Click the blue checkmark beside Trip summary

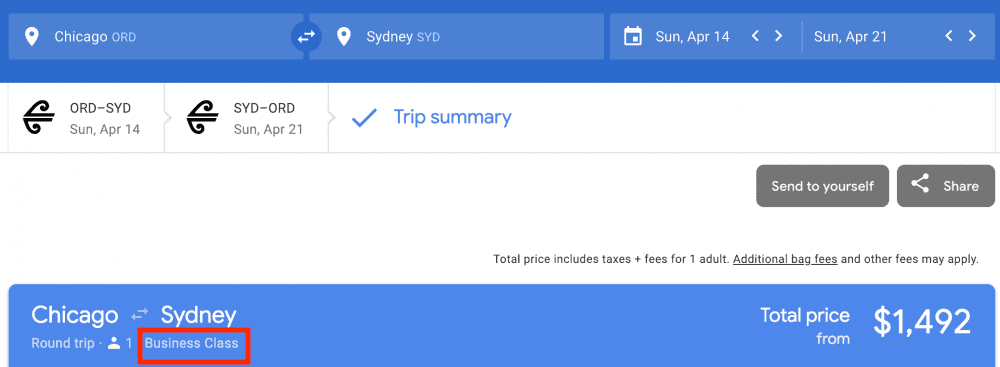(x=365, y=118)
